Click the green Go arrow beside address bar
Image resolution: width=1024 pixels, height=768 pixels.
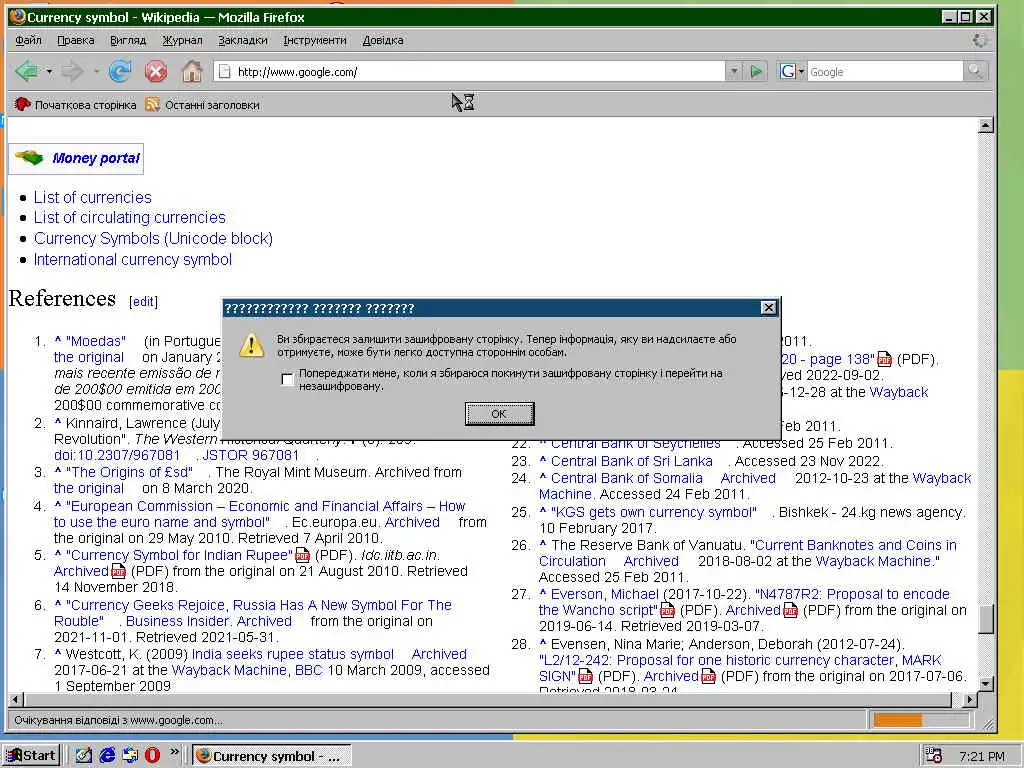pyautogui.click(x=756, y=71)
